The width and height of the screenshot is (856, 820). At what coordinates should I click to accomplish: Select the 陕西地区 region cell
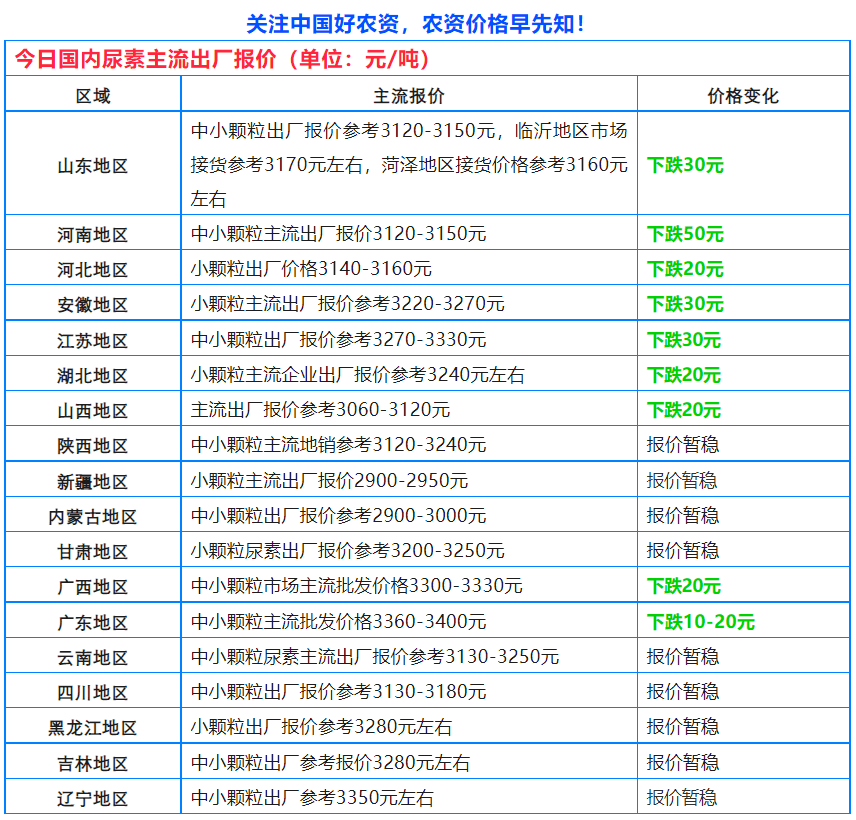(93, 445)
